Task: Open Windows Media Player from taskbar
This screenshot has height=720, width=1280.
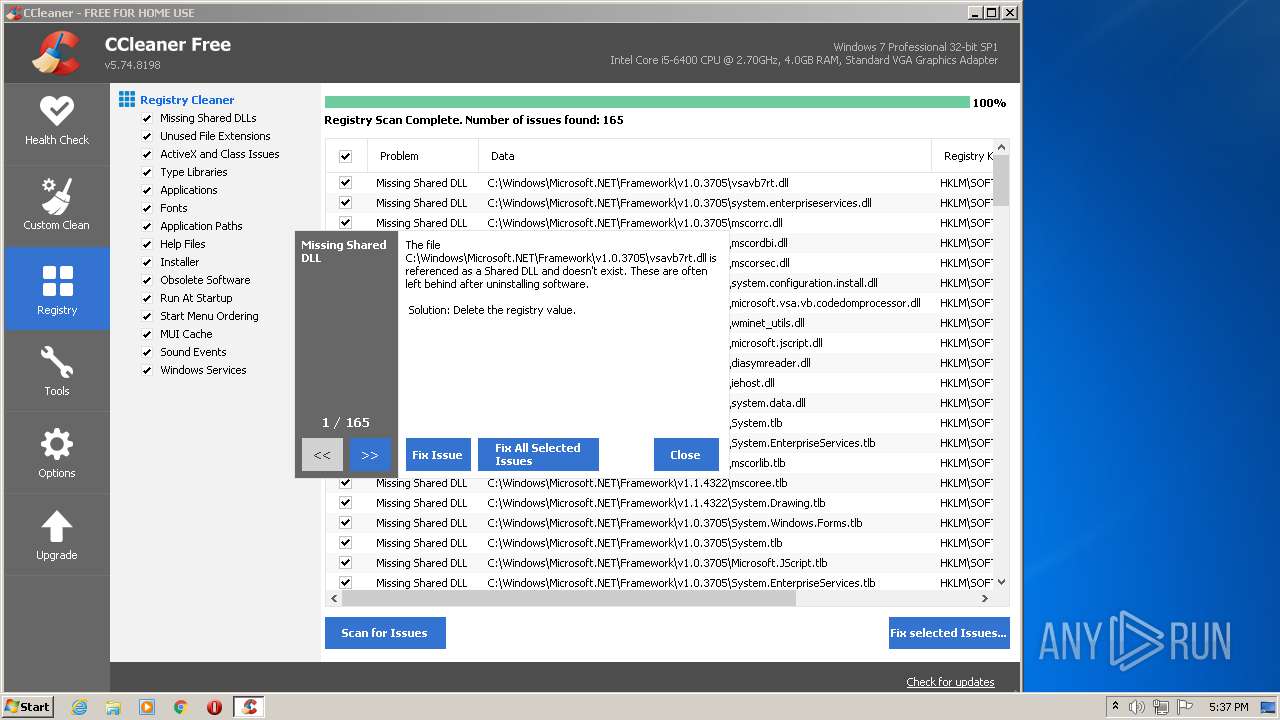Action: [x=147, y=707]
